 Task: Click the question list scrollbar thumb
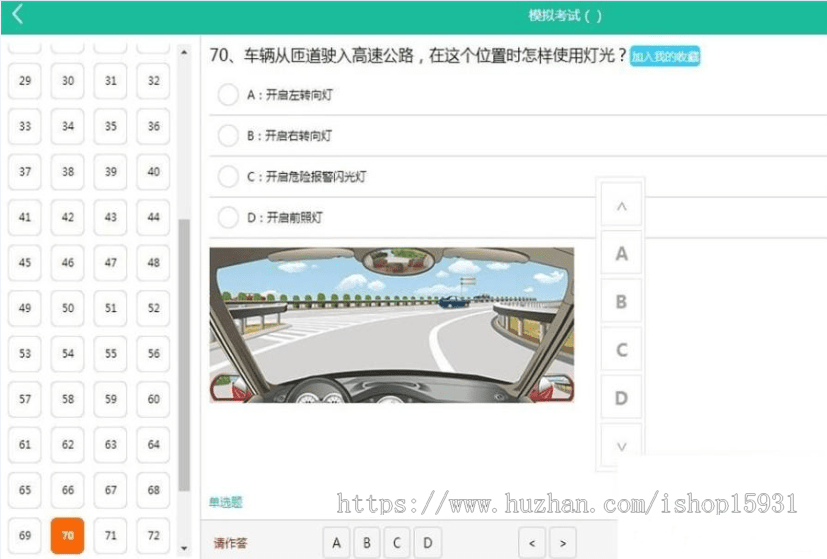184,355
